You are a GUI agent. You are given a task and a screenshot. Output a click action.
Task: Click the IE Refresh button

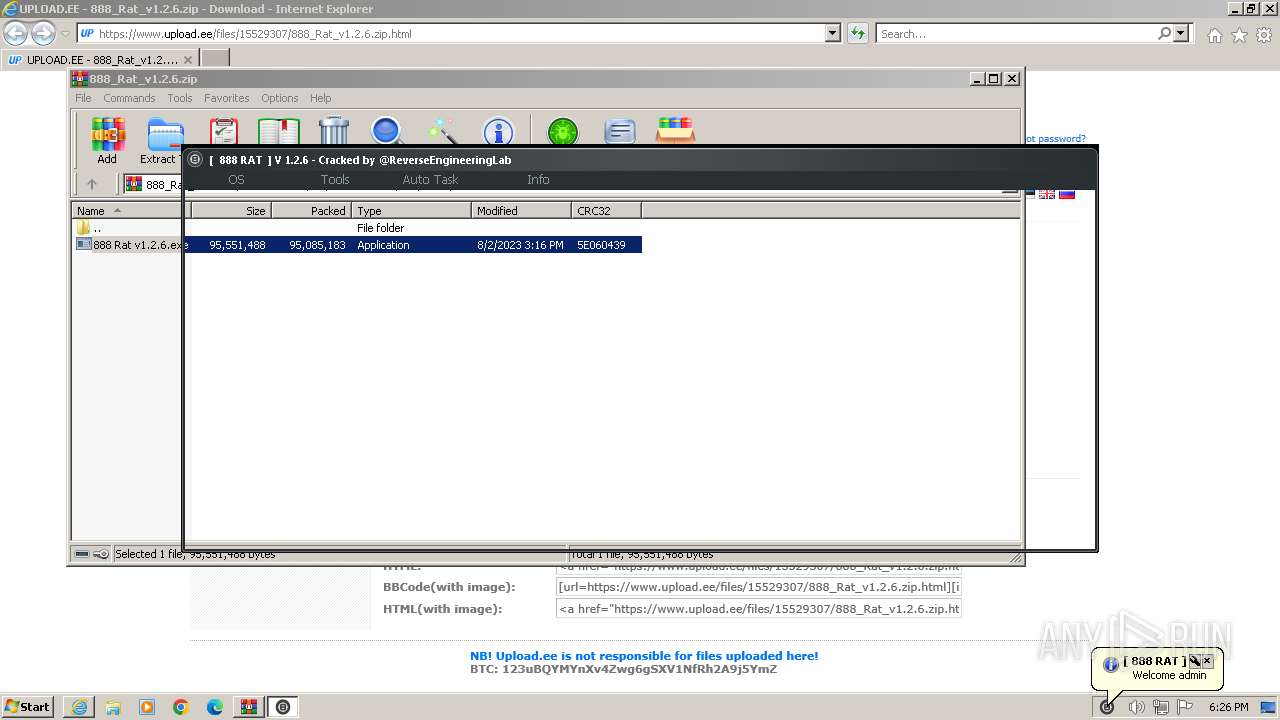pos(857,33)
